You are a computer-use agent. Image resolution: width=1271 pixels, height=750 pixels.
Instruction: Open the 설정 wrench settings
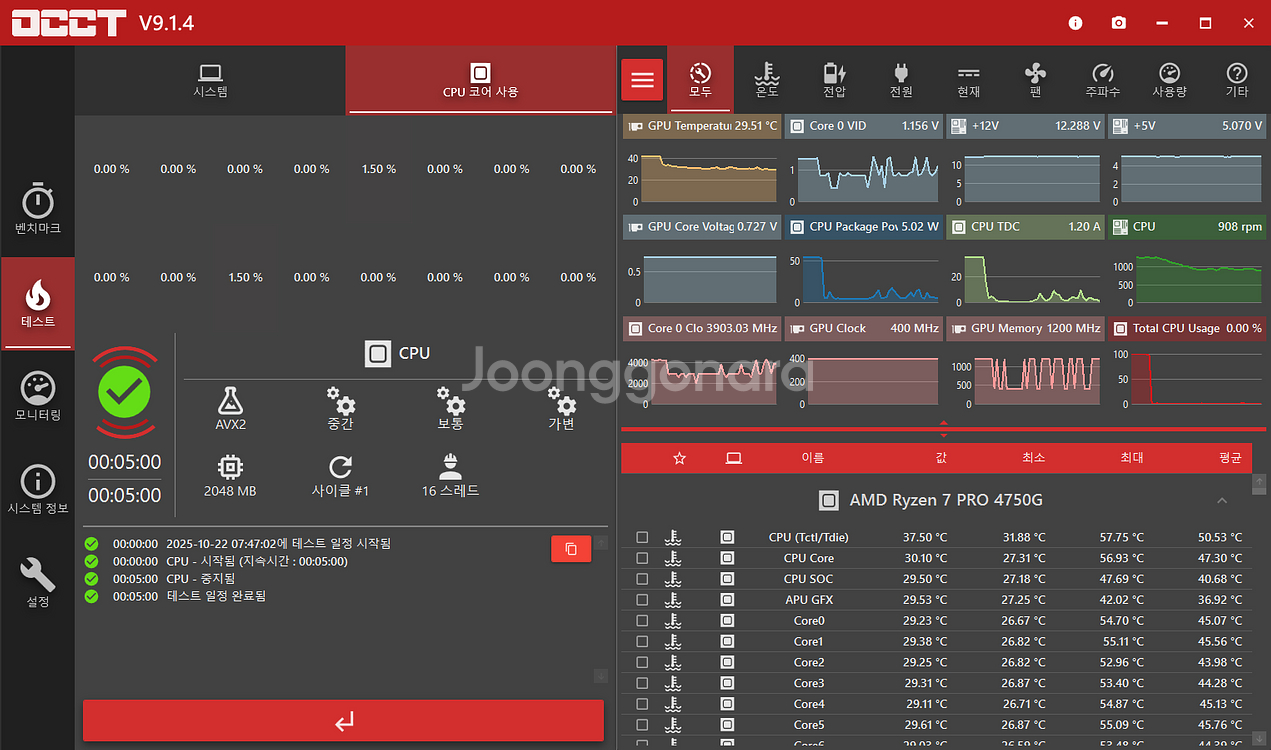38,581
